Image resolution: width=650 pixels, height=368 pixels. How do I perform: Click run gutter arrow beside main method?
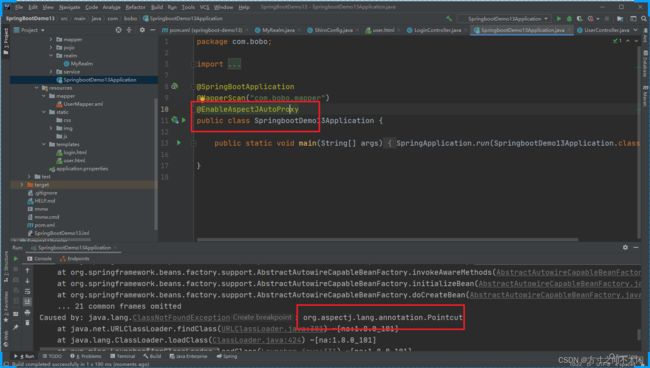[x=179, y=143]
